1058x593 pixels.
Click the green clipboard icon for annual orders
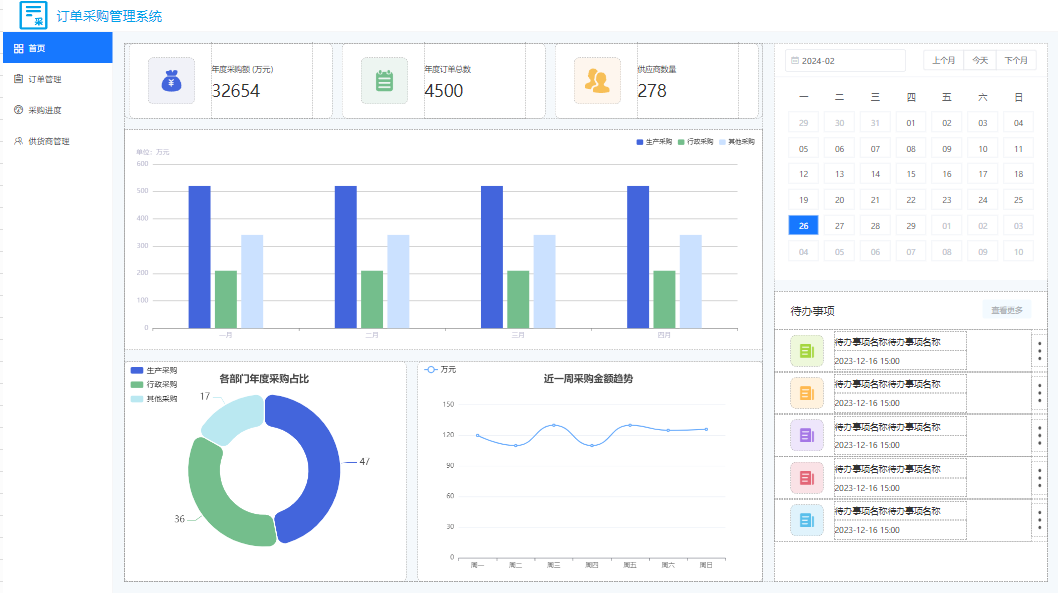pyautogui.click(x=384, y=81)
